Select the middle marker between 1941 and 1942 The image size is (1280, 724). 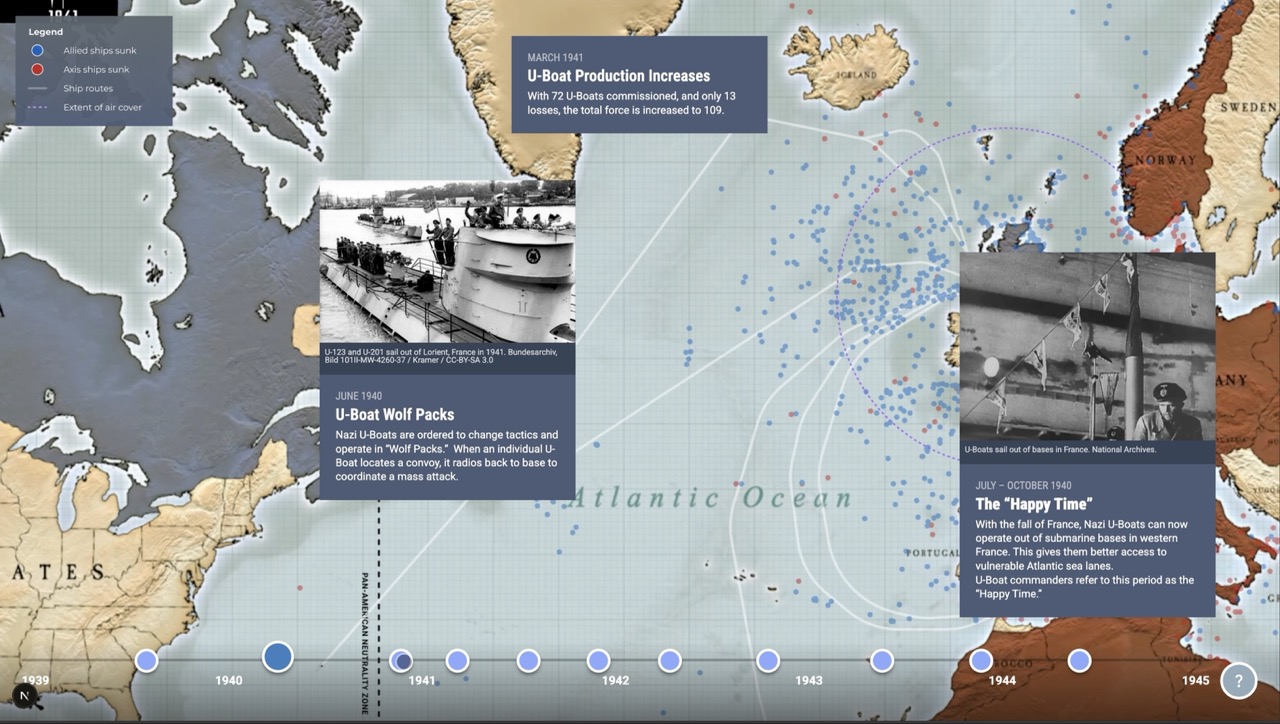point(528,660)
